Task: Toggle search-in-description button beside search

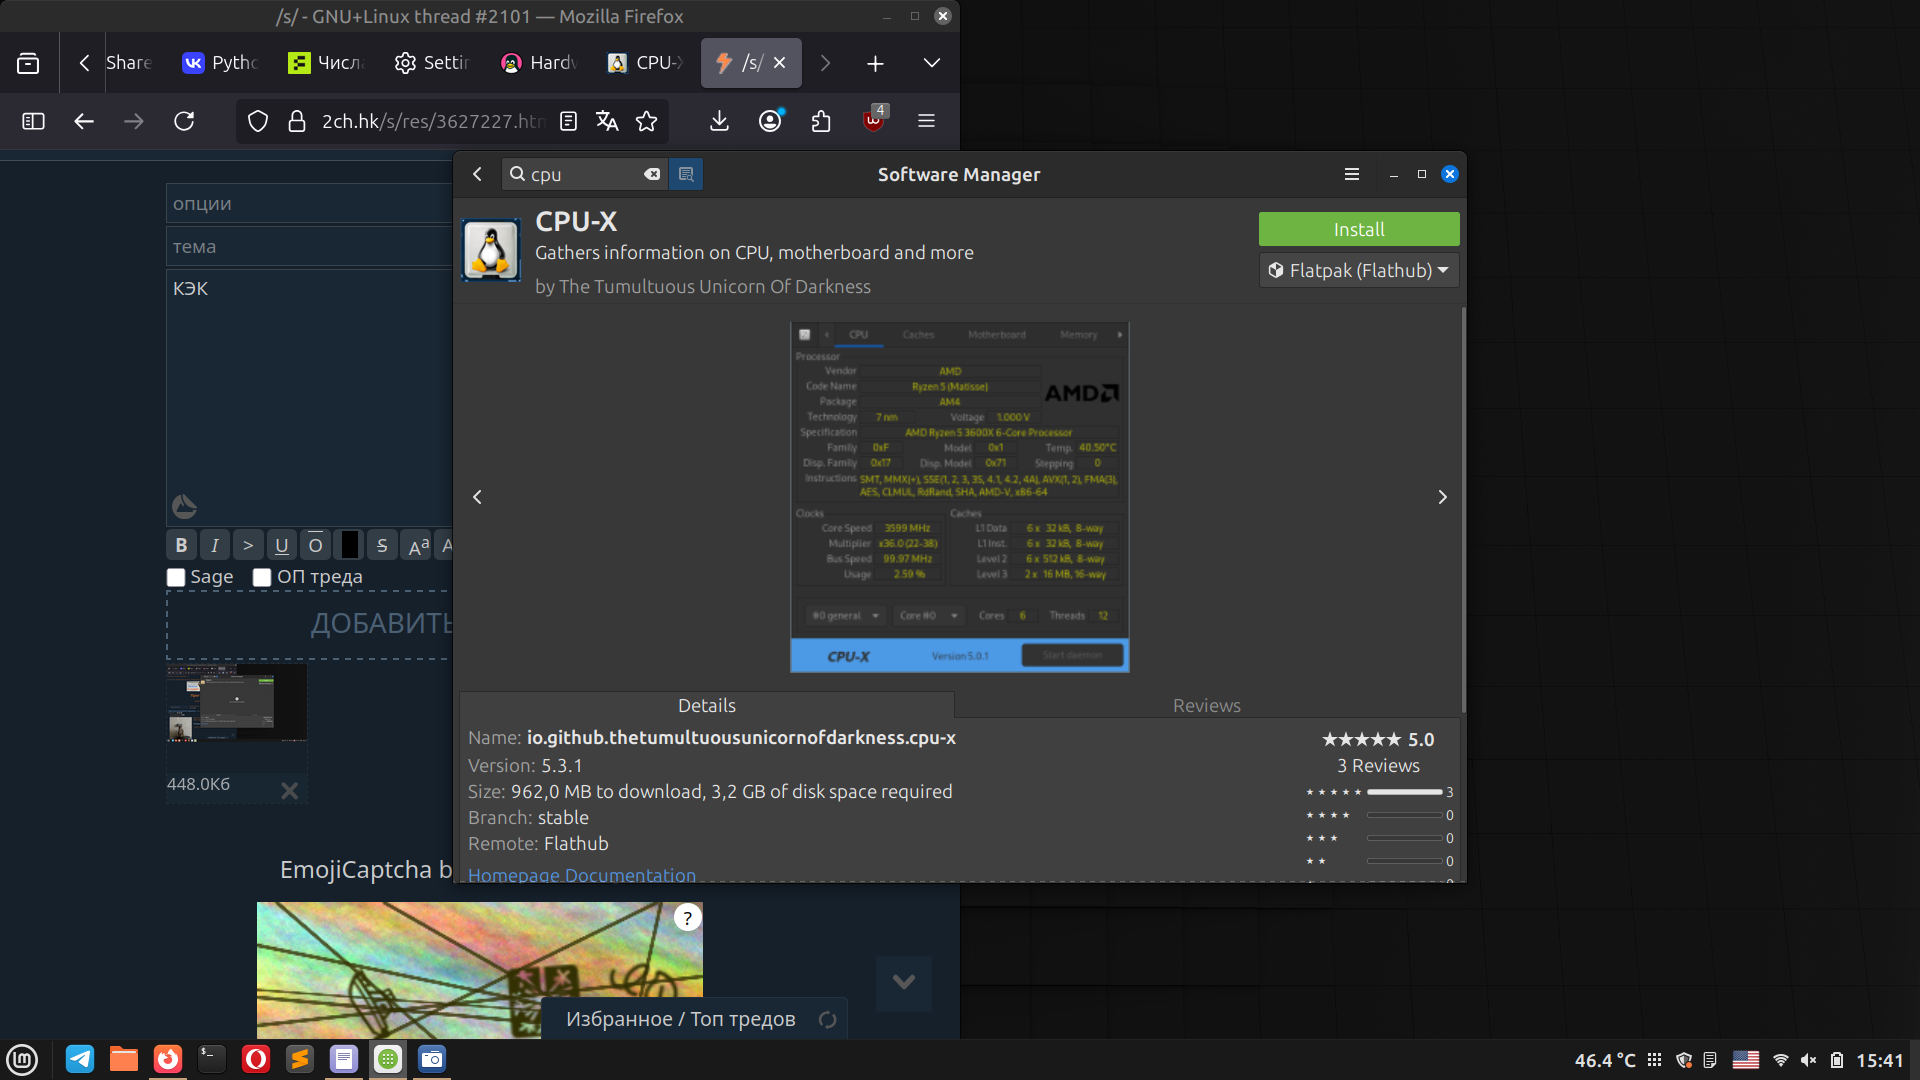Action: click(686, 174)
